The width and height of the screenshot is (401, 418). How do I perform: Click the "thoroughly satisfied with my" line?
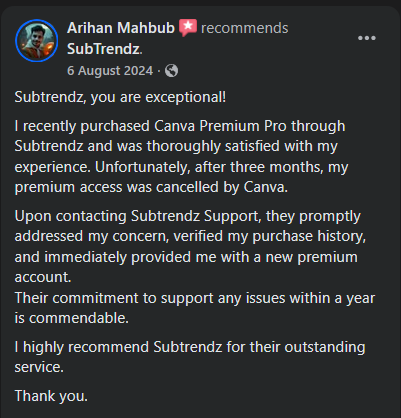(x=176, y=147)
